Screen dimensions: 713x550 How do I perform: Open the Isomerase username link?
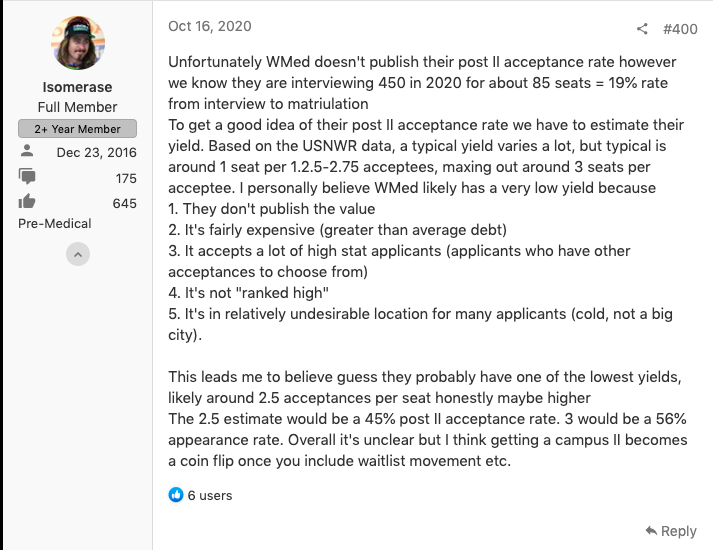77,87
